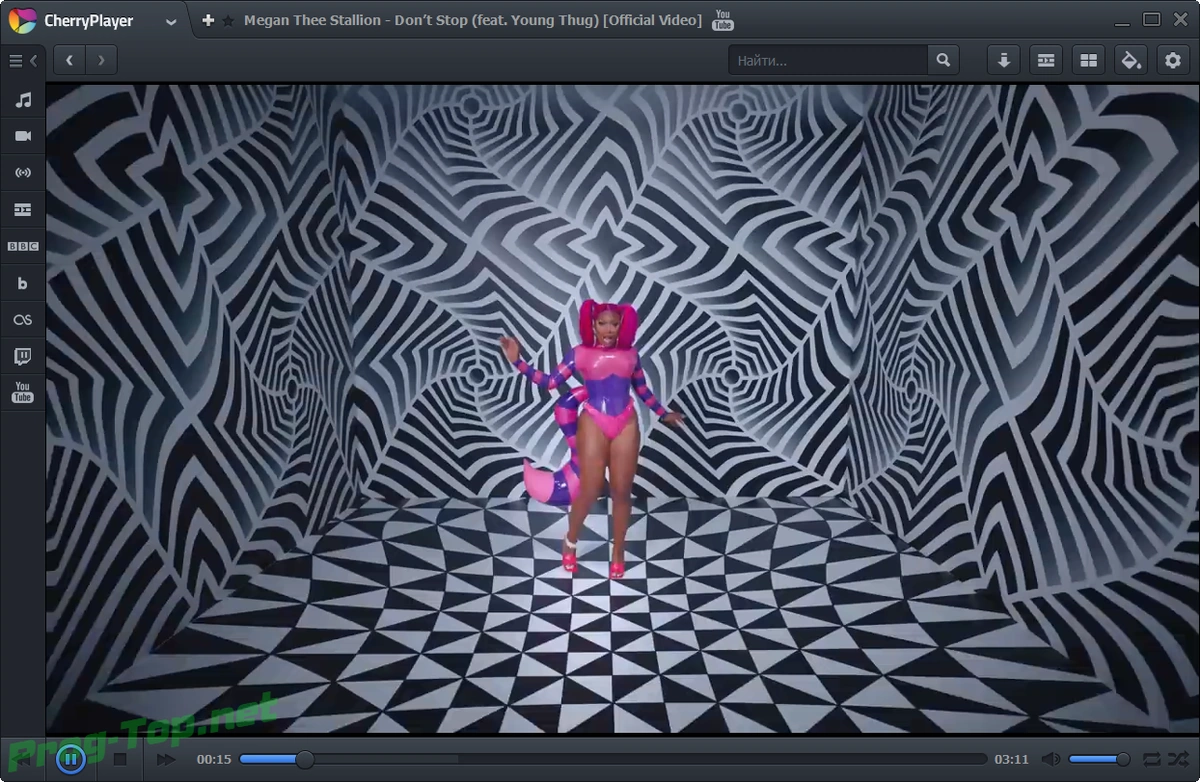
Task: Open the settings gear
Action: 1173,61
